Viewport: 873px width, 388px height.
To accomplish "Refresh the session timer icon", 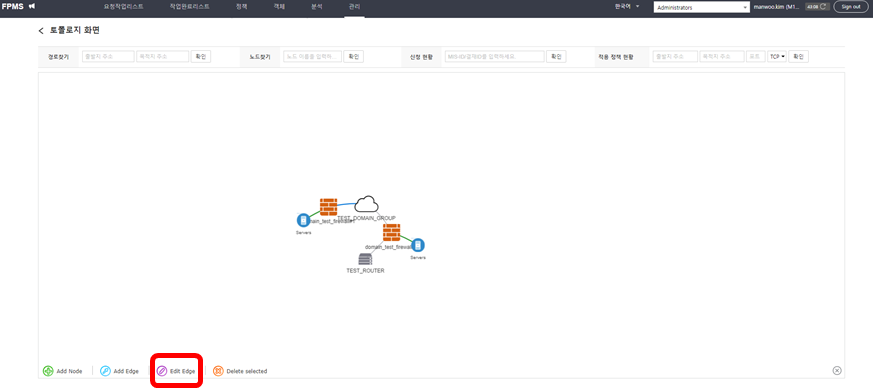I will tap(824, 7).
